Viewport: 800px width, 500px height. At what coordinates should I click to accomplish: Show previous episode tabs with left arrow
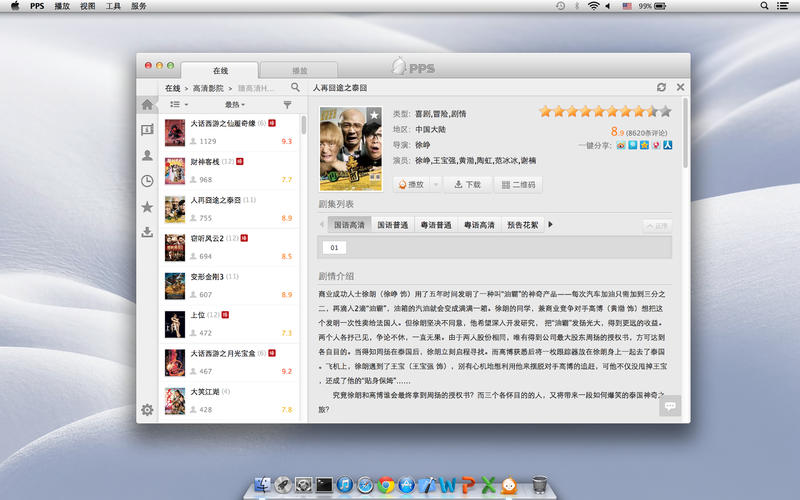pos(322,224)
